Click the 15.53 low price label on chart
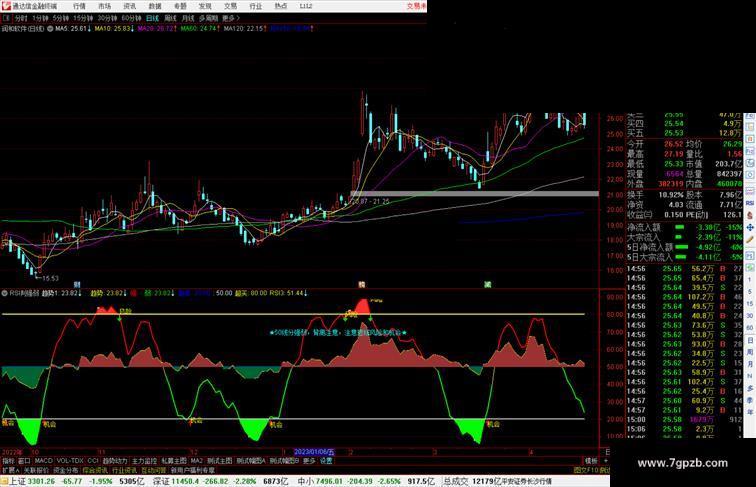Image resolution: width=756 pixels, height=487 pixels. (x=51, y=278)
